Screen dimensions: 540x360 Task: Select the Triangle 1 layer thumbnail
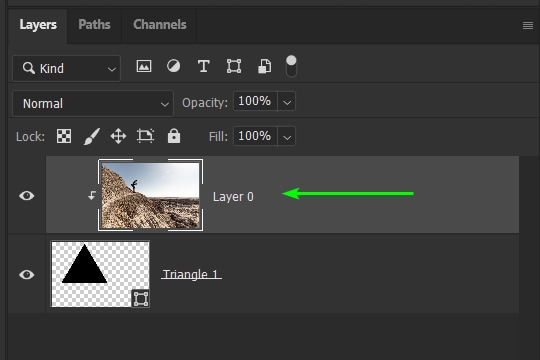pos(100,274)
